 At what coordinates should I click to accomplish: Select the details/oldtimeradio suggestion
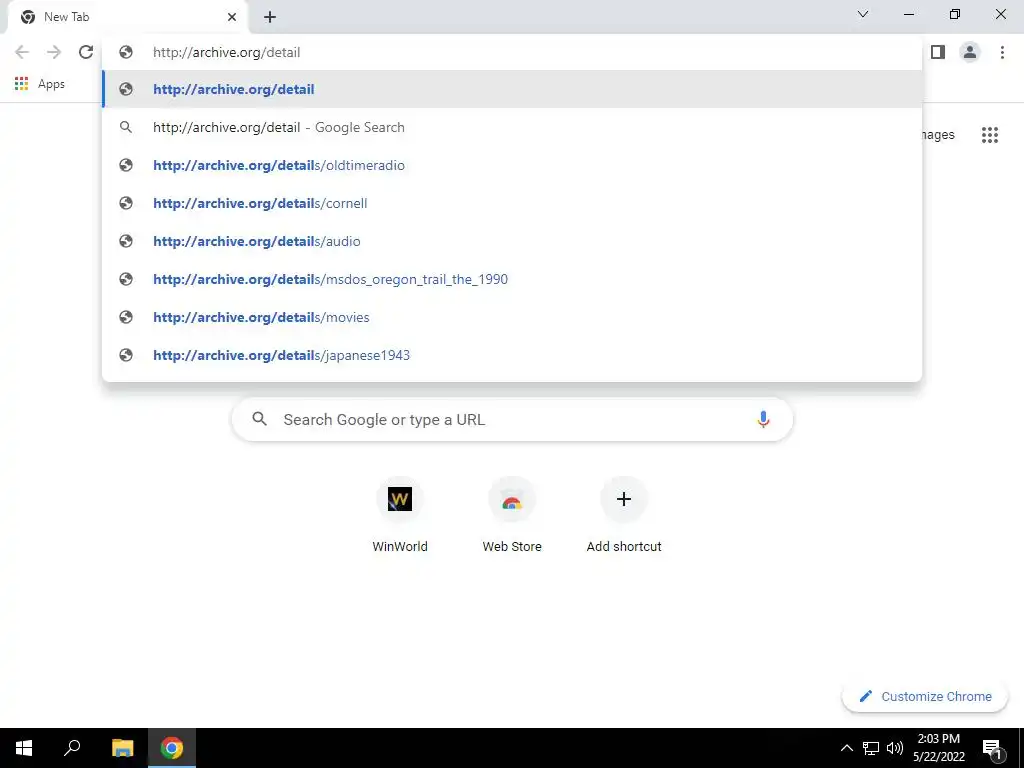tap(512, 165)
